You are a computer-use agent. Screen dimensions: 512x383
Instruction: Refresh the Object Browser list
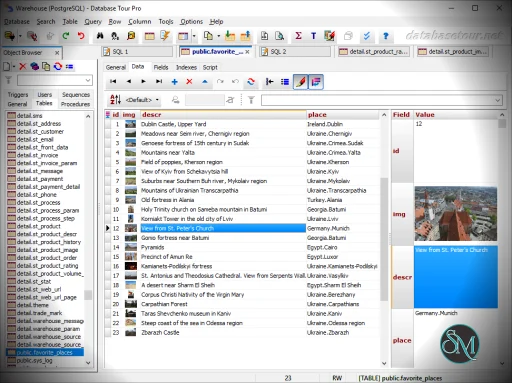(x=58, y=66)
